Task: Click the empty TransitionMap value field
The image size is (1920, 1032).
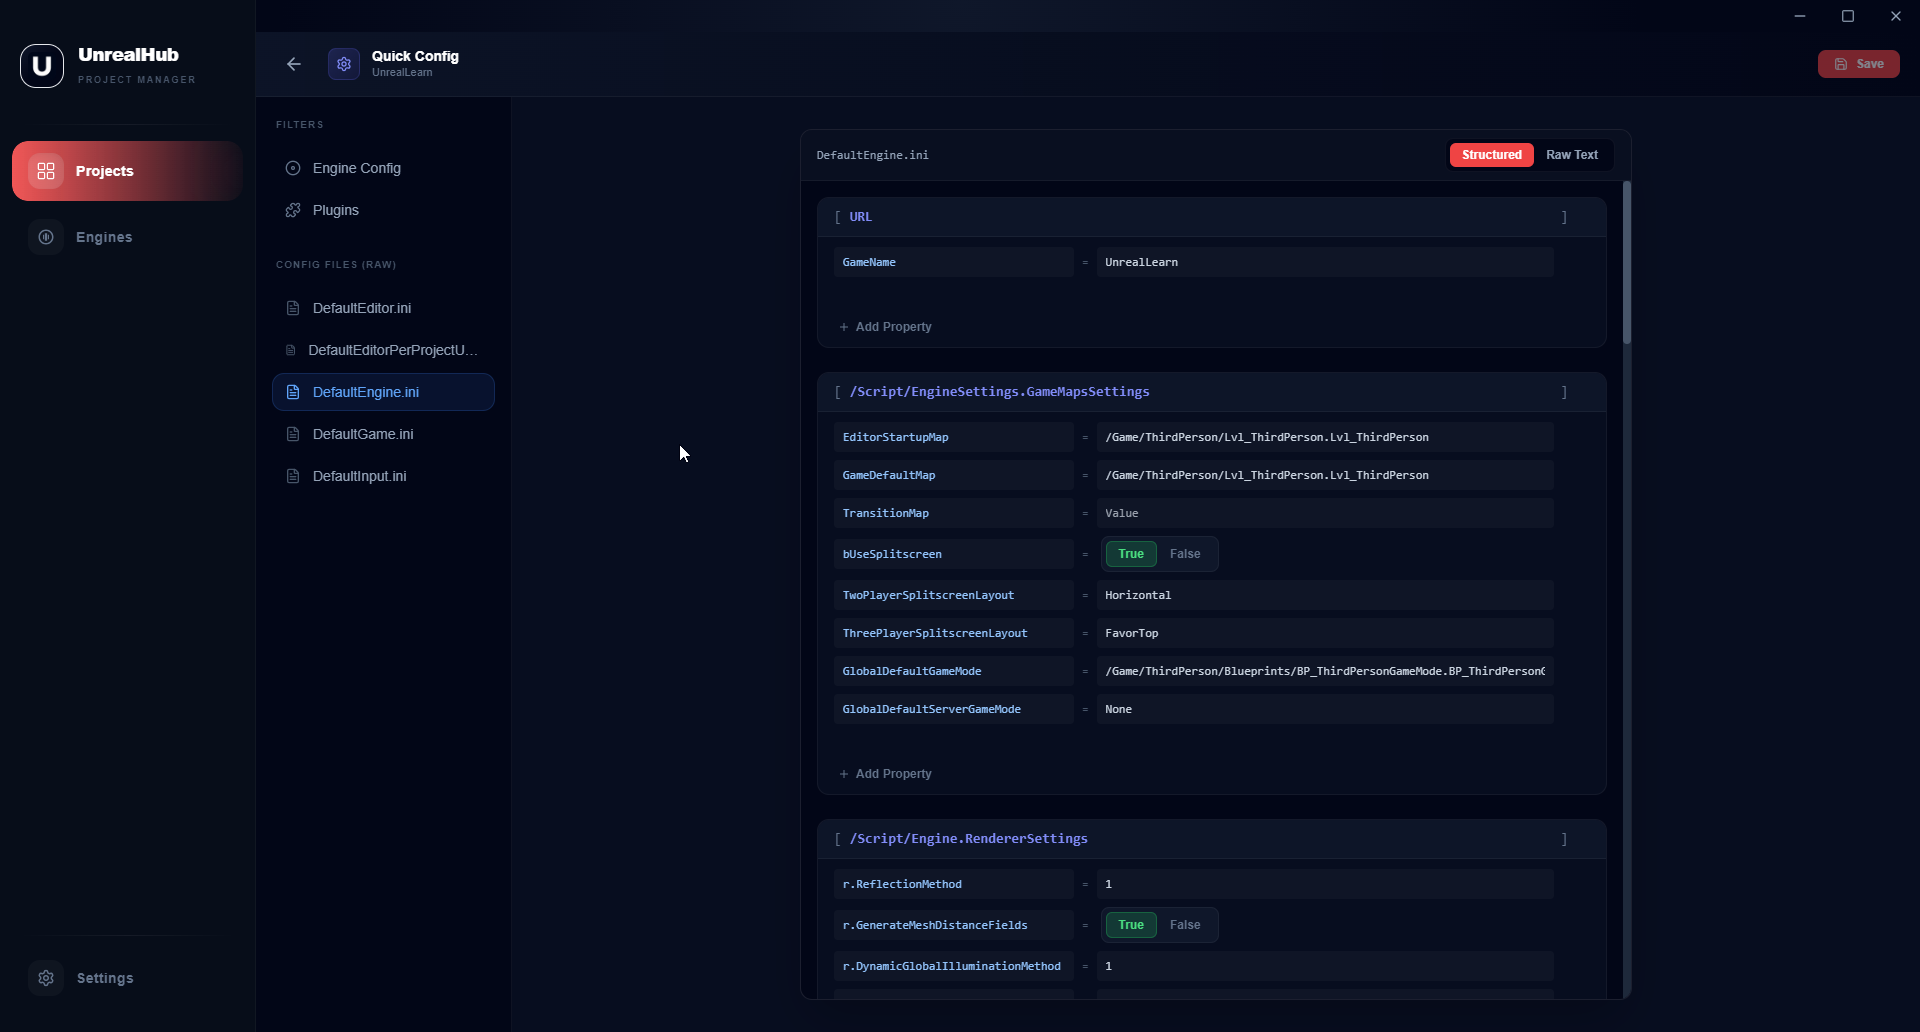Action: (x=1325, y=513)
